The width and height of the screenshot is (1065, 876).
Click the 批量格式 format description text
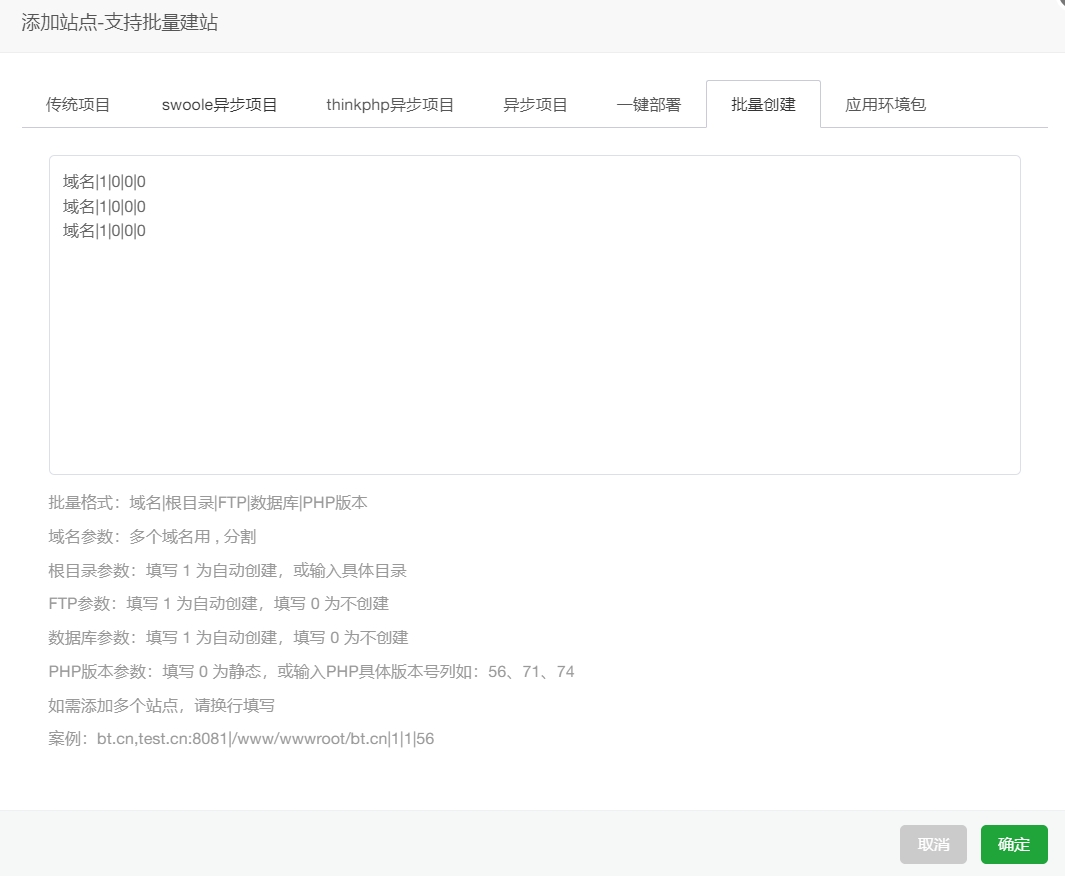tap(207, 502)
